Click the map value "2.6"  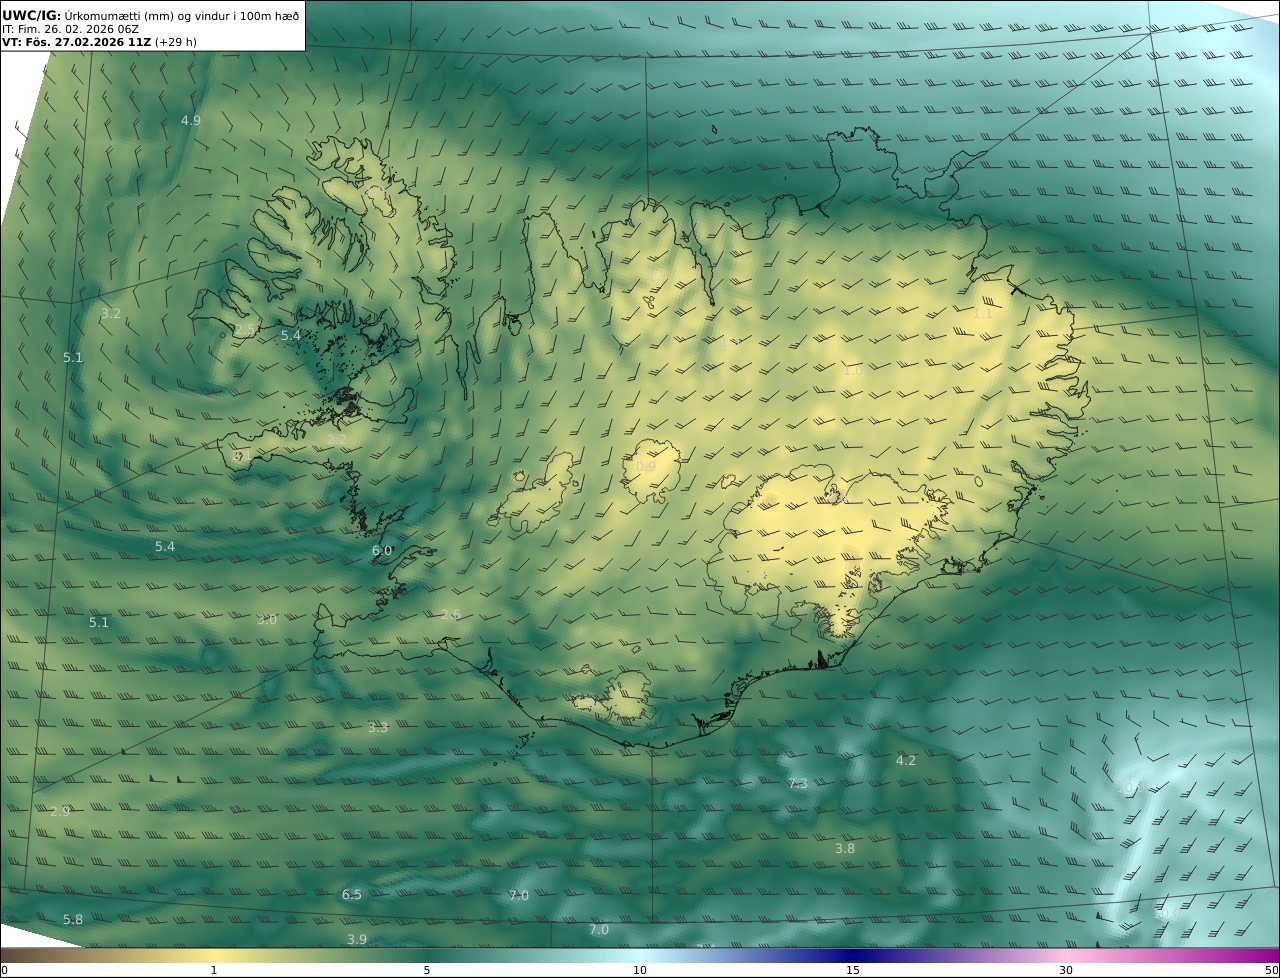[451, 614]
